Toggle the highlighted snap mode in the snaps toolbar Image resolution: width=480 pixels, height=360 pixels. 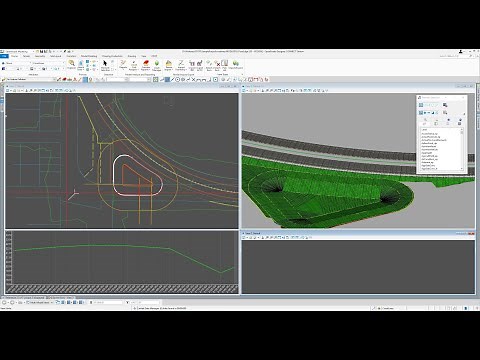tap(167, 79)
